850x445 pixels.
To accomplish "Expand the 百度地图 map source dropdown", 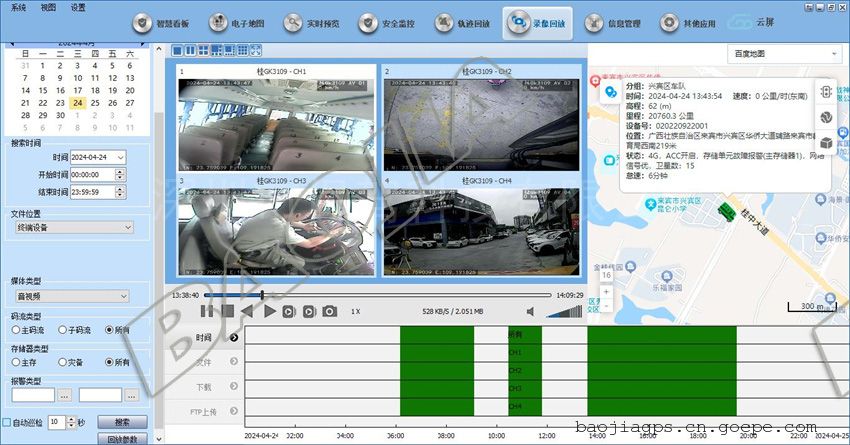I will [x=784, y=52].
